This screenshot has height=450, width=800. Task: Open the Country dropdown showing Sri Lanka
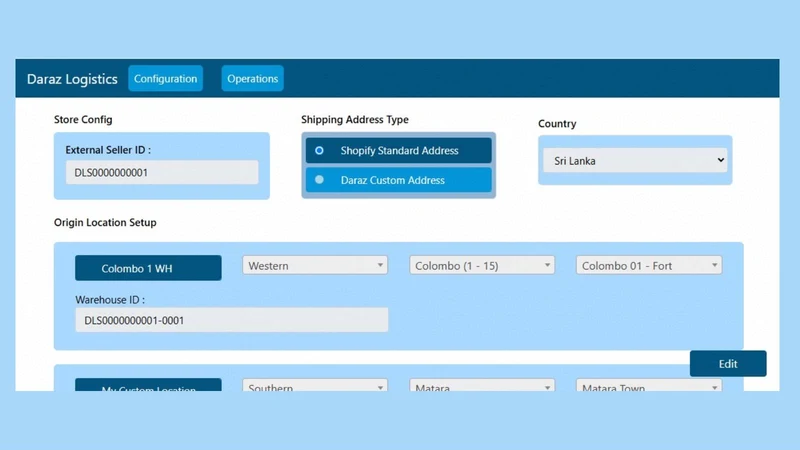(635, 161)
